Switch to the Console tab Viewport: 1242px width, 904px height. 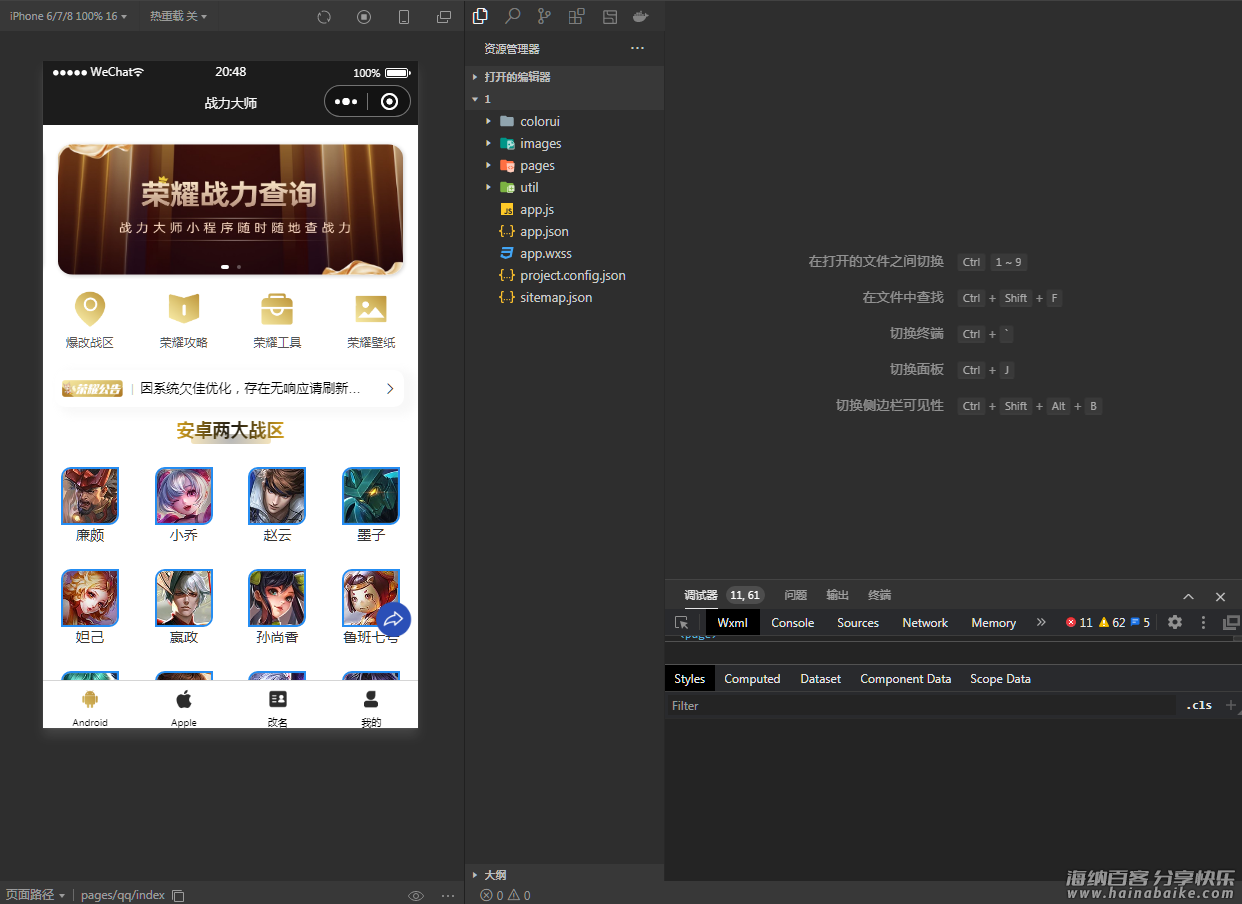[793, 622]
